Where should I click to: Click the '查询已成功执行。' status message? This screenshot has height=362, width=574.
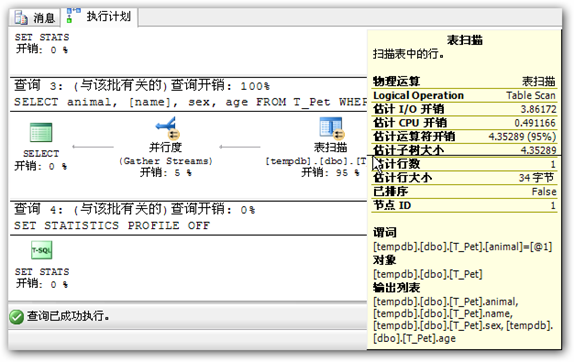68,316
